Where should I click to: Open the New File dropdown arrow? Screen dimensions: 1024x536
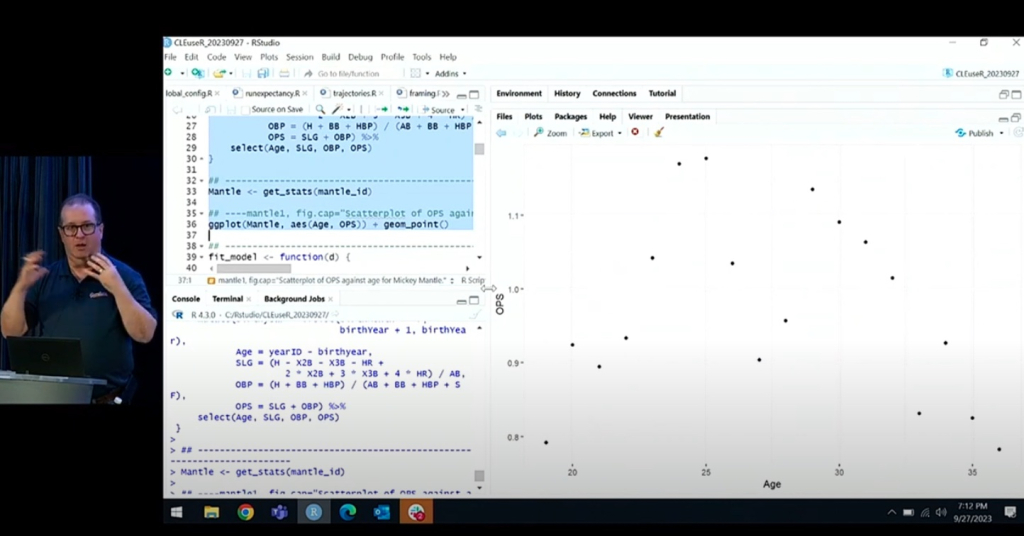pyautogui.click(x=182, y=74)
